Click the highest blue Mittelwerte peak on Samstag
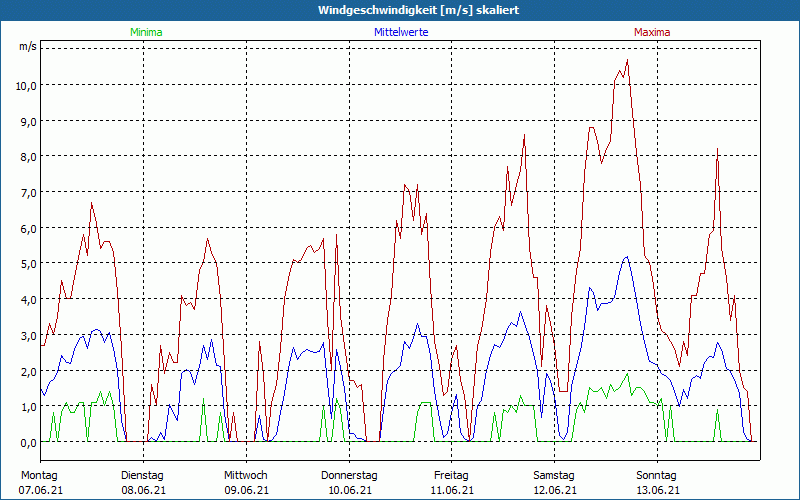This screenshot has height=500, width=800. 627,257
